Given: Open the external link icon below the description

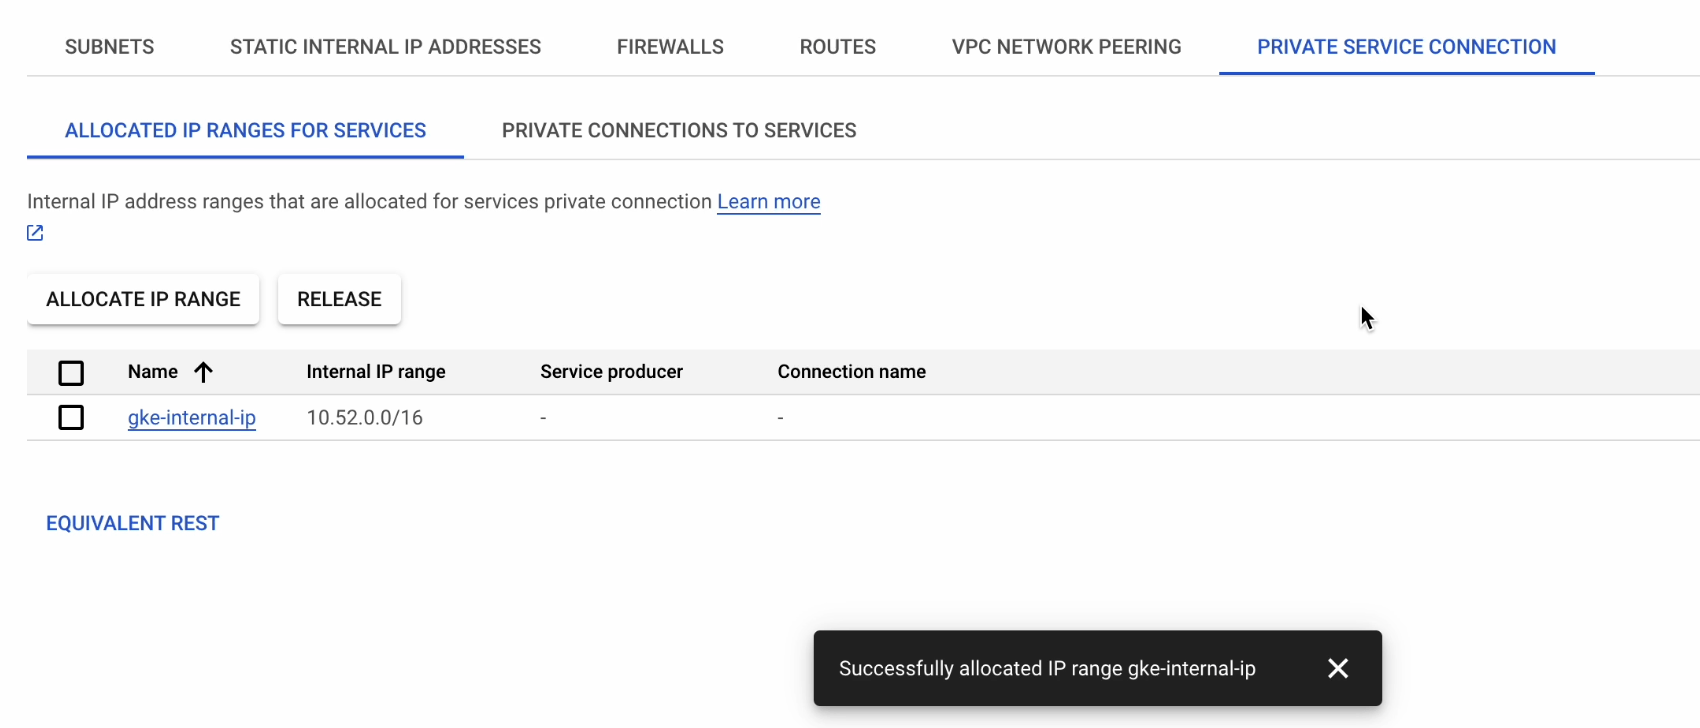Looking at the screenshot, I should pyautogui.click(x=35, y=233).
